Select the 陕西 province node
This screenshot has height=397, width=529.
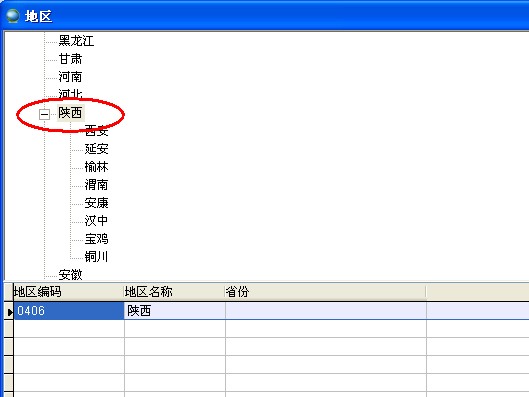point(70,113)
